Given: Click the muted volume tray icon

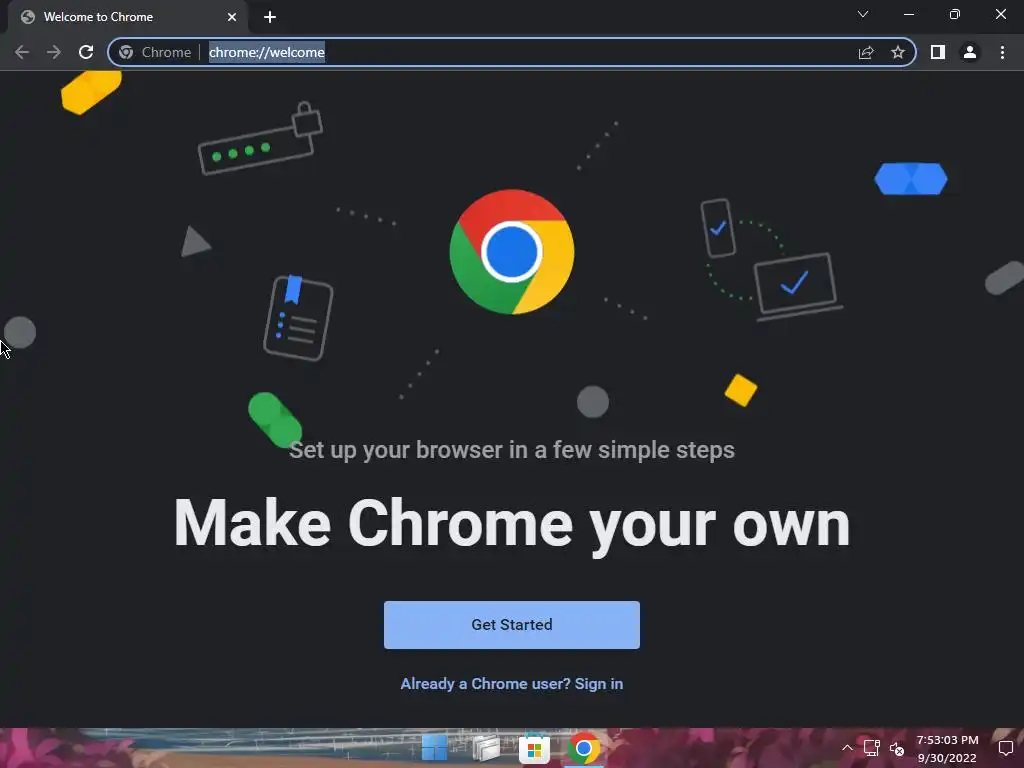Looking at the screenshot, I should pyautogui.click(x=897, y=748).
